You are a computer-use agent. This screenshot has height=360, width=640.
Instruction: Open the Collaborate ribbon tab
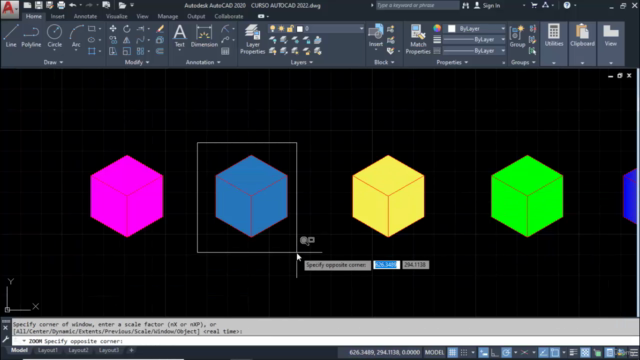coord(229,16)
